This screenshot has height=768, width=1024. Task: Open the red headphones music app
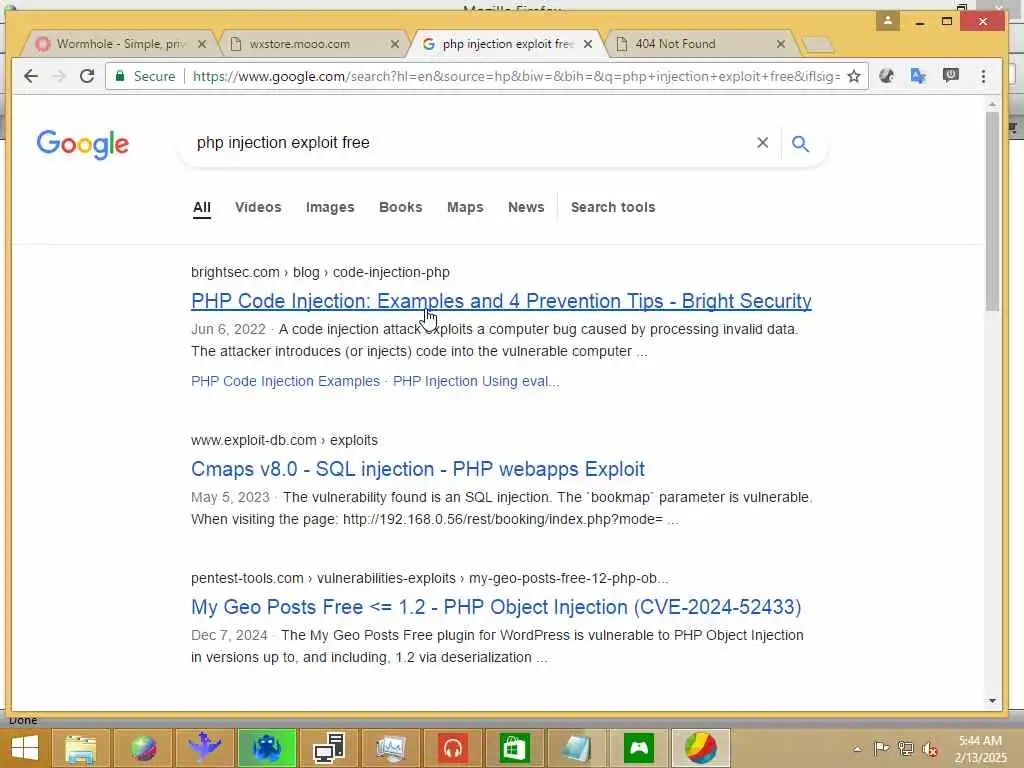(x=453, y=748)
